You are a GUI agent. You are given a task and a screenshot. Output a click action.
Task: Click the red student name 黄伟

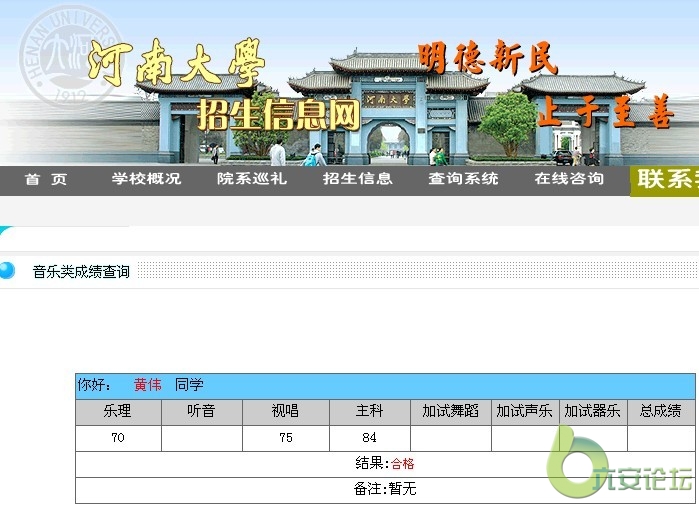(x=147, y=385)
